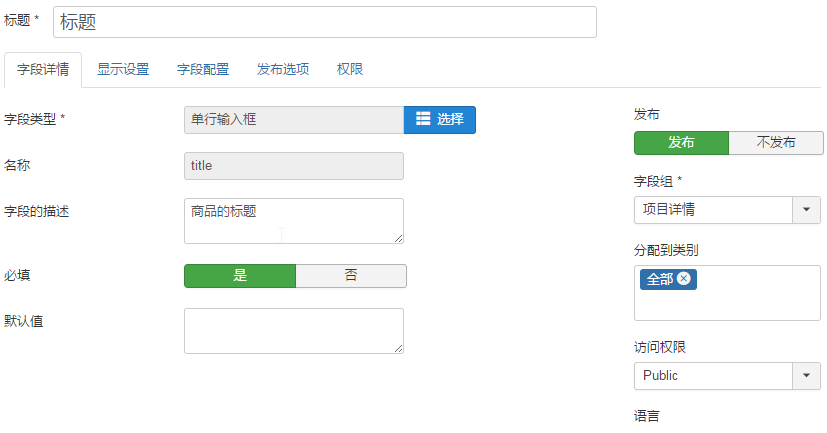Viewport: 827px width, 433px height.
Task: Select the 字段详情 tab
Action: pyautogui.click(x=43, y=70)
